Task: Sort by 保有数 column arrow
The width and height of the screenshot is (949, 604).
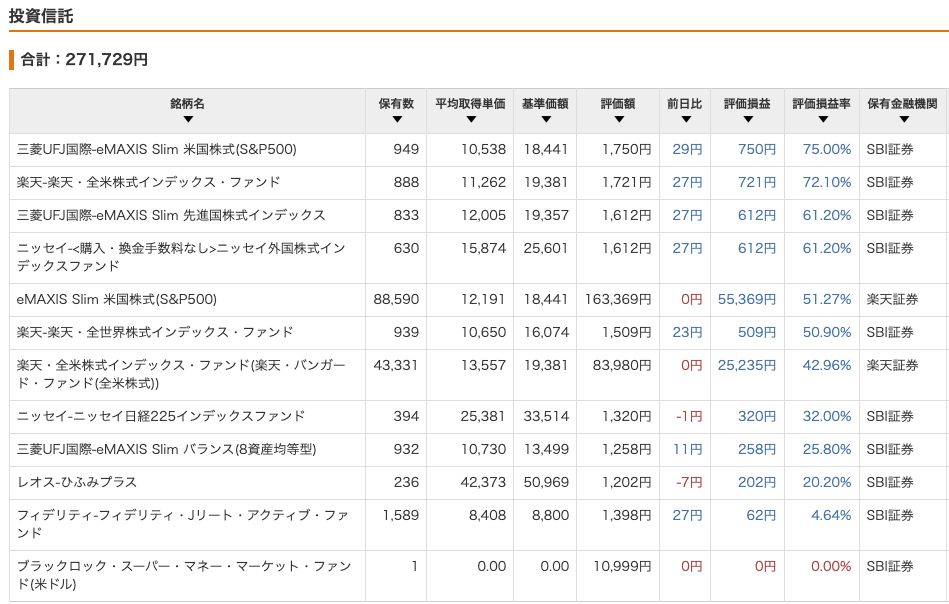Action: (397, 119)
